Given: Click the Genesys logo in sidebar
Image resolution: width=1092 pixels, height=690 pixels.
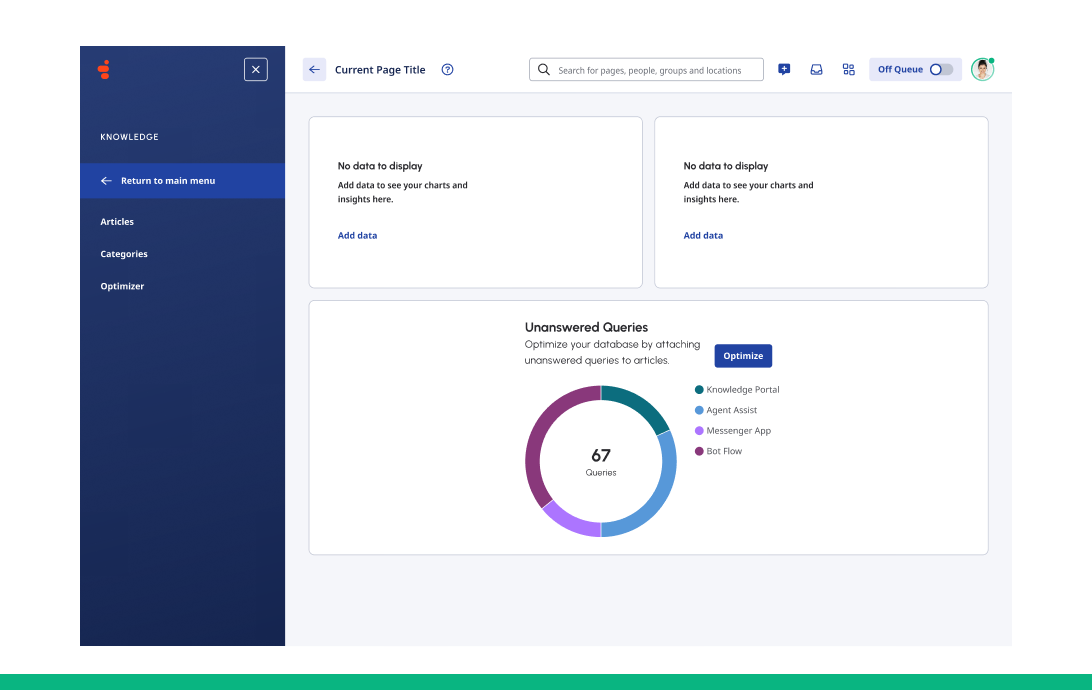Looking at the screenshot, I should [104, 70].
